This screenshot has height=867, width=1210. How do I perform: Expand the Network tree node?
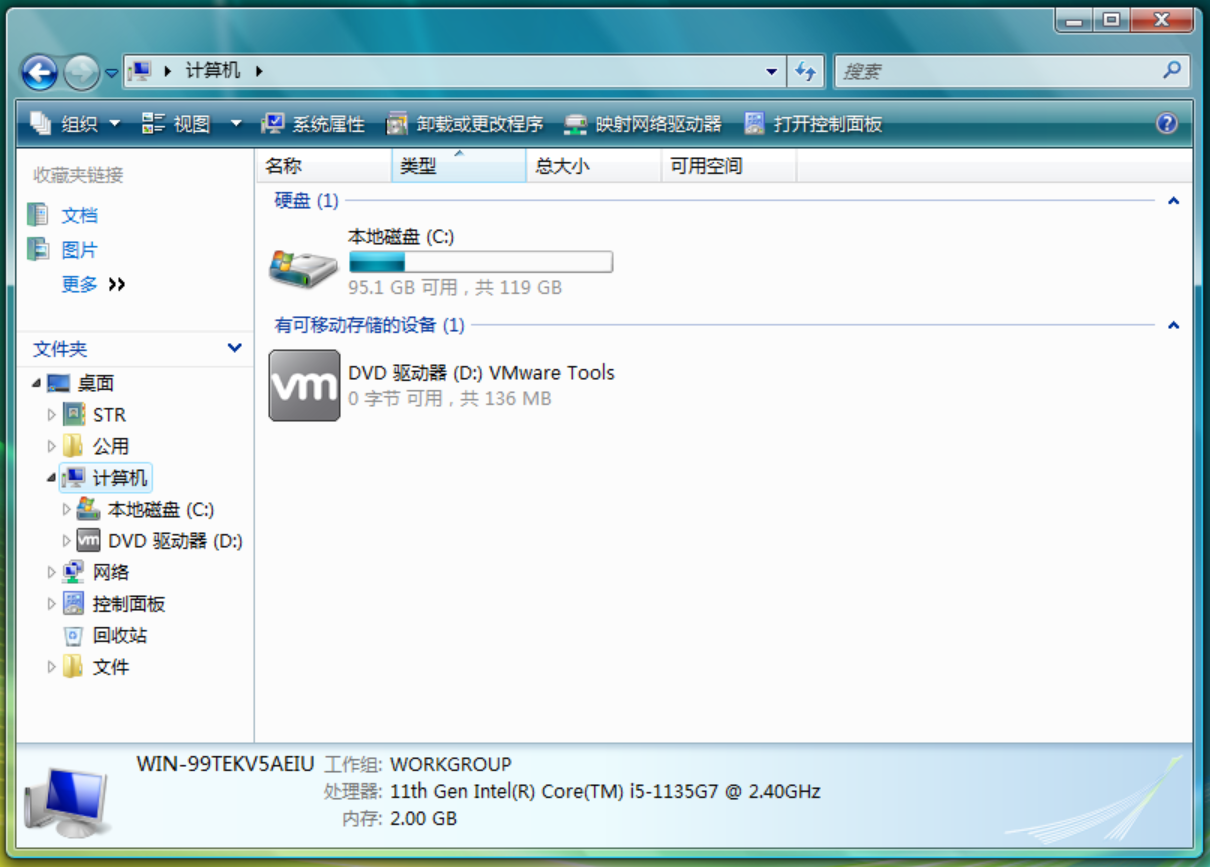tap(52, 573)
